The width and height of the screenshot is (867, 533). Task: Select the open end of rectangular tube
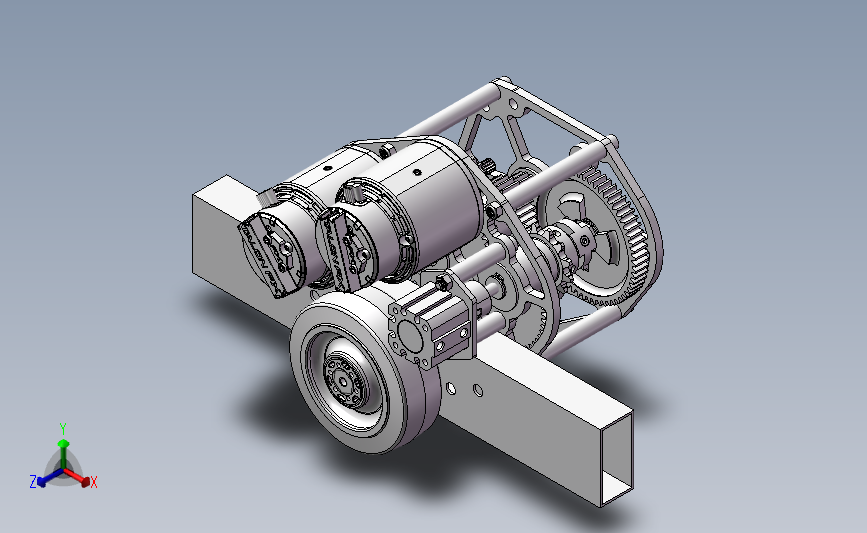click(617, 458)
